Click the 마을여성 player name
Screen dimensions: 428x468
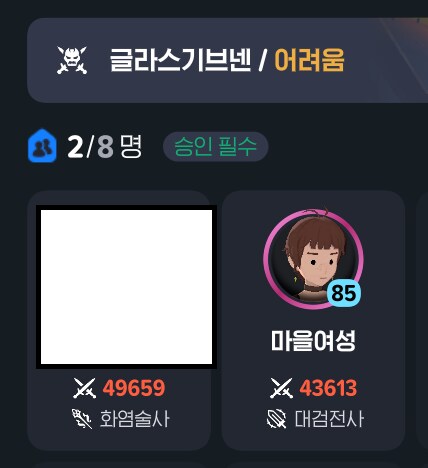coord(313,341)
